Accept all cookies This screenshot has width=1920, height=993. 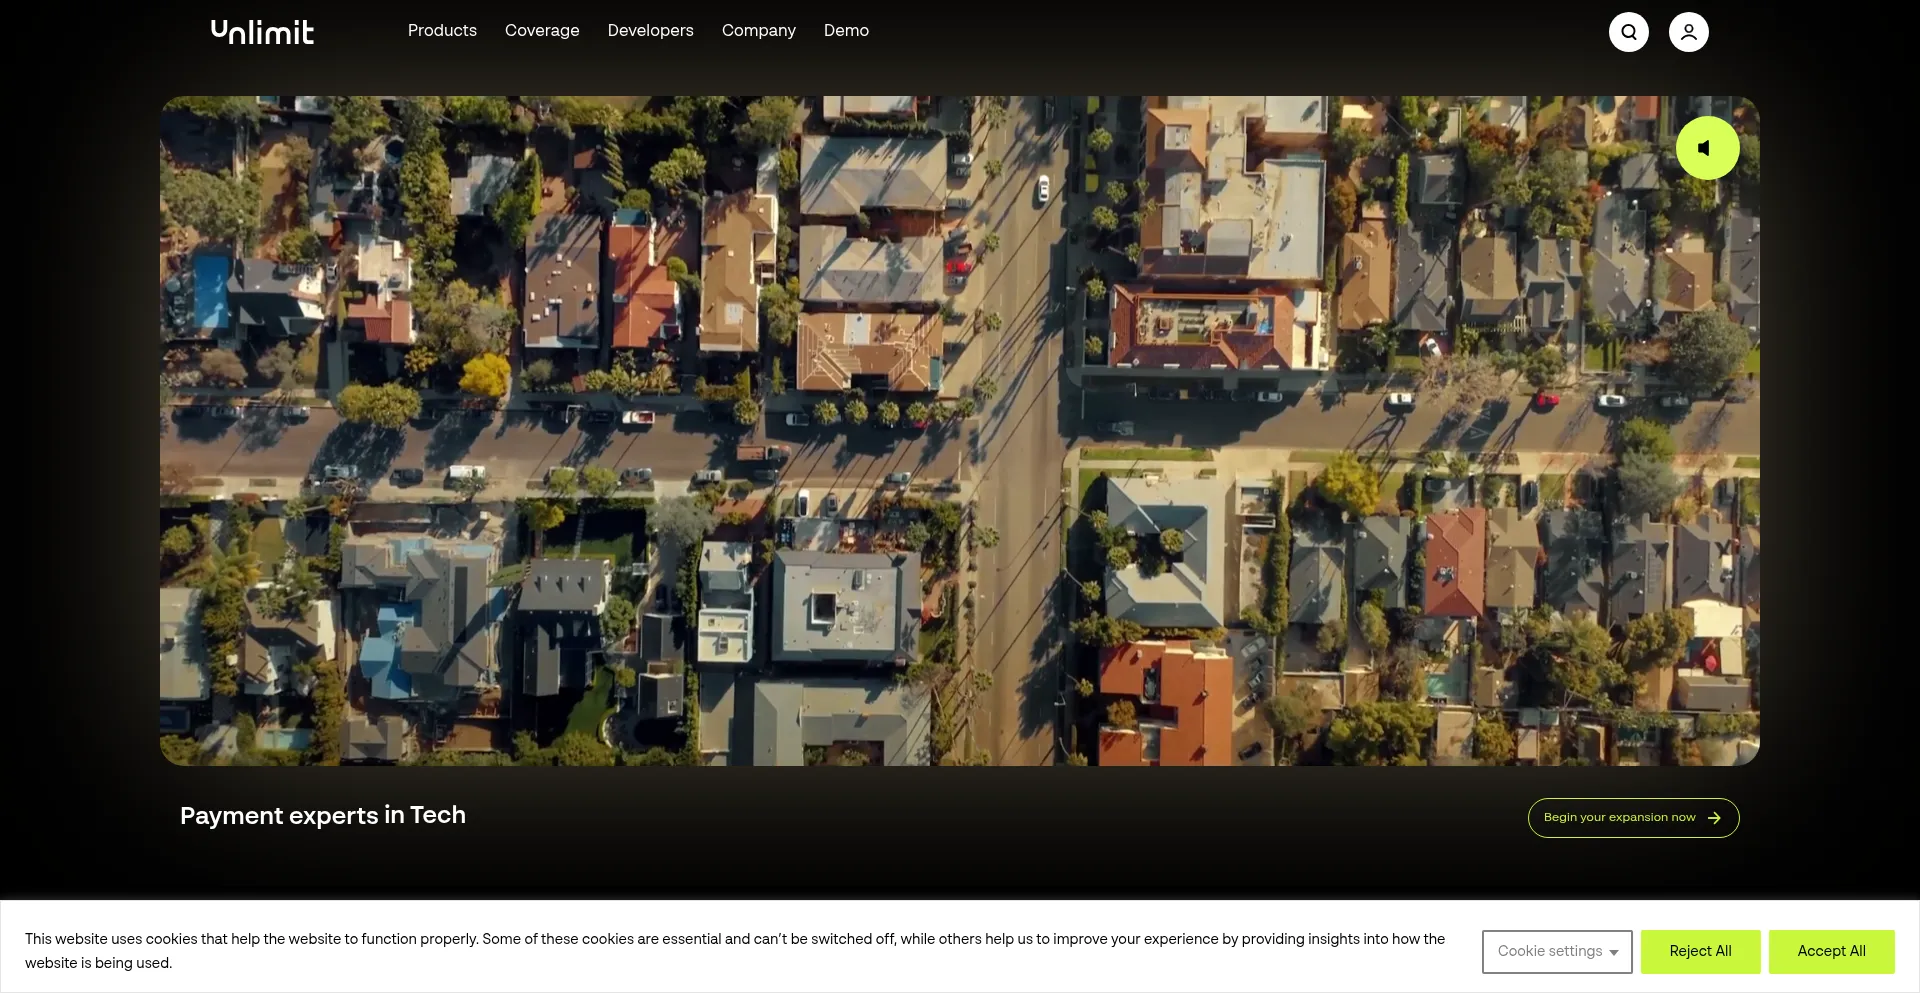[x=1831, y=952]
